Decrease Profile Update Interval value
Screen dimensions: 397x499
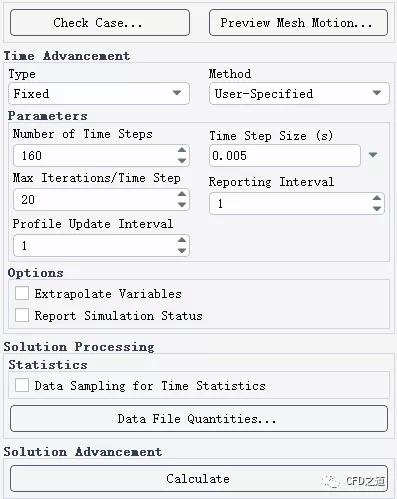tap(182, 250)
